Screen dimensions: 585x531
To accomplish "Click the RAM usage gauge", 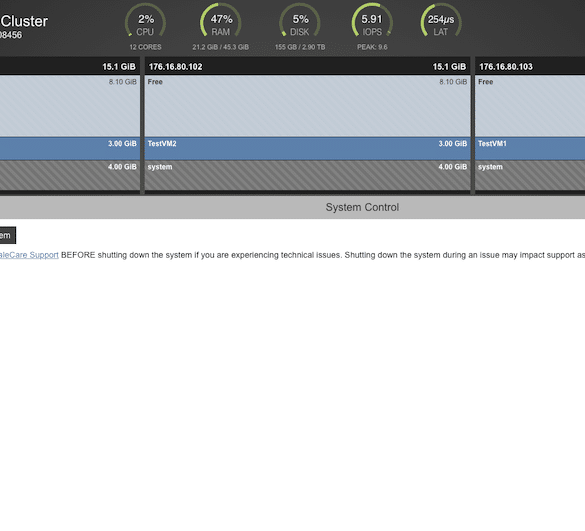I will click(220, 21).
